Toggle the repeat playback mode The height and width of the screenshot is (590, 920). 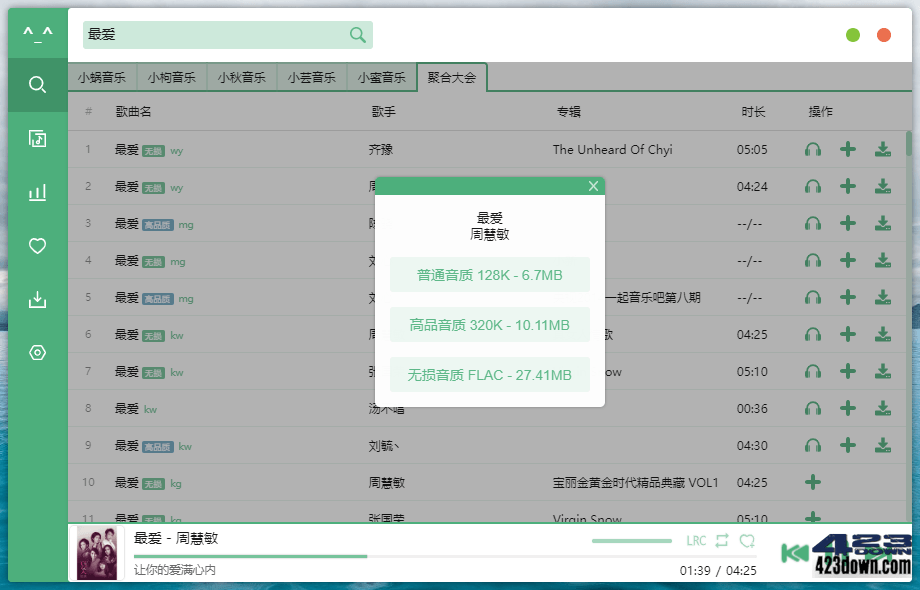(x=722, y=540)
